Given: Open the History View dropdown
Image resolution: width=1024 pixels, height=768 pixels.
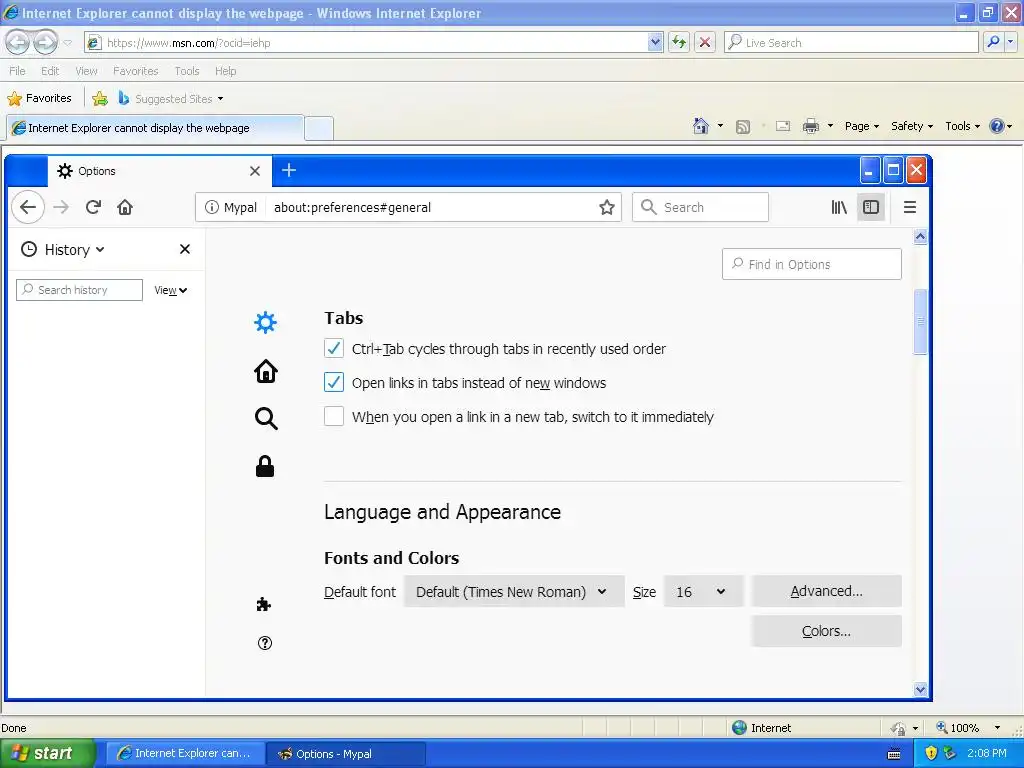Looking at the screenshot, I should pos(170,291).
